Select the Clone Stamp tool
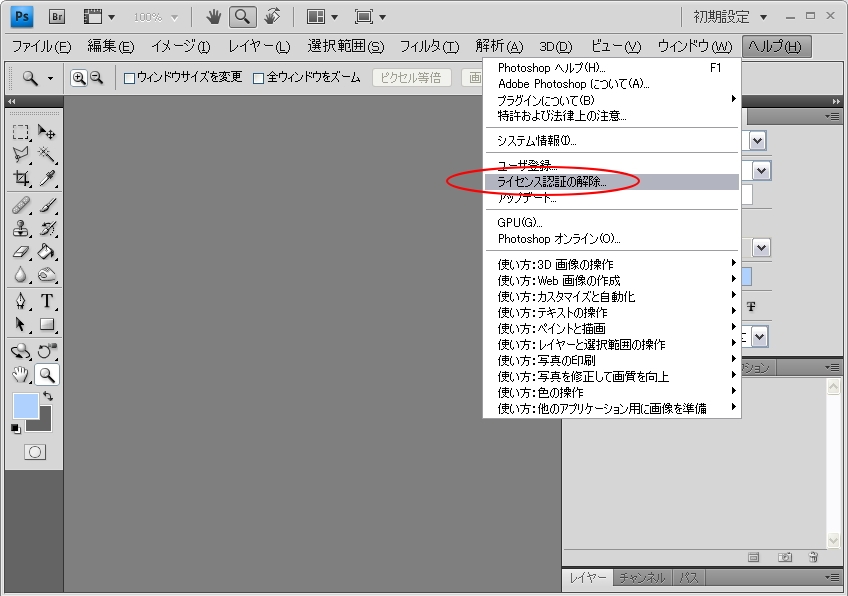Image resolution: width=848 pixels, height=596 pixels. [21, 229]
